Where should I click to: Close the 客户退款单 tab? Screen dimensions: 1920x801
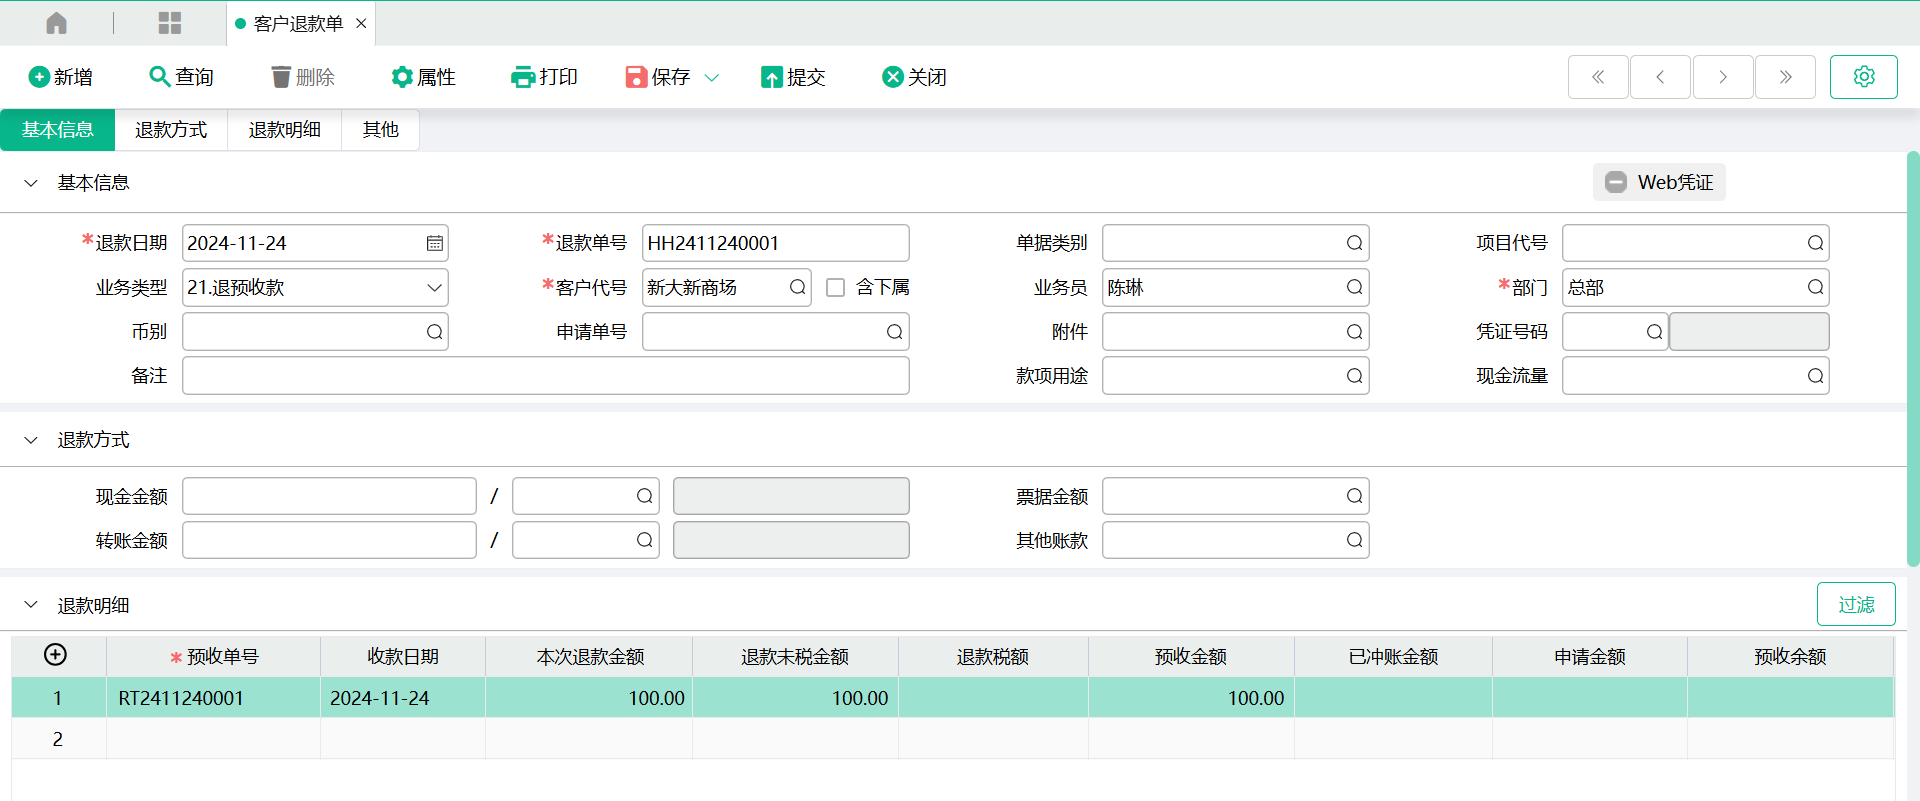point(361,23)
